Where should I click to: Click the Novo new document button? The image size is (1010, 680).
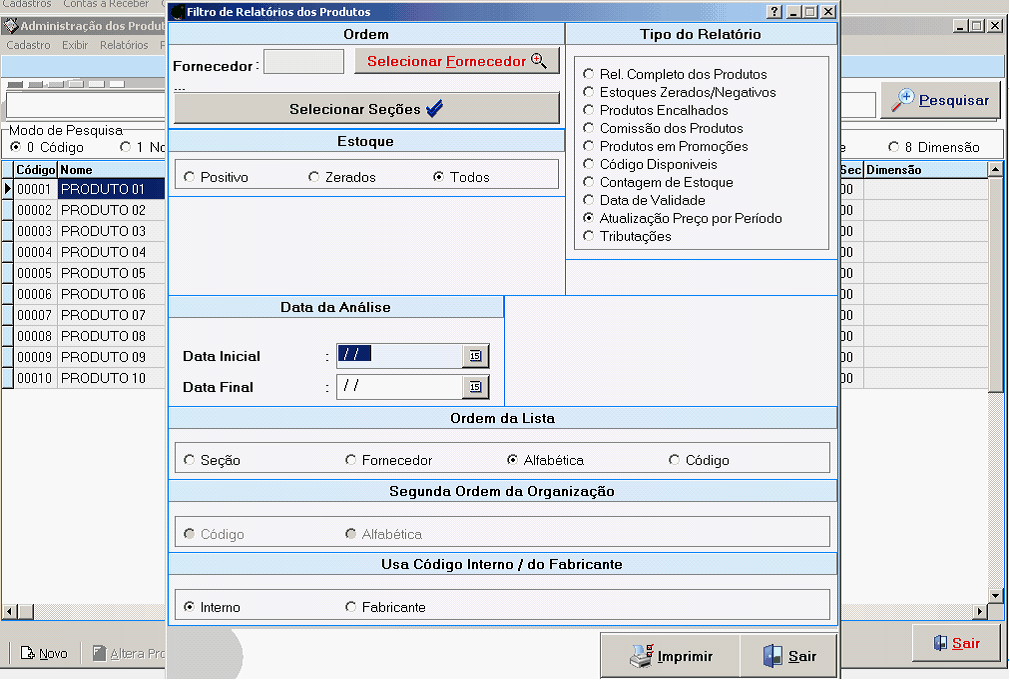44,653
